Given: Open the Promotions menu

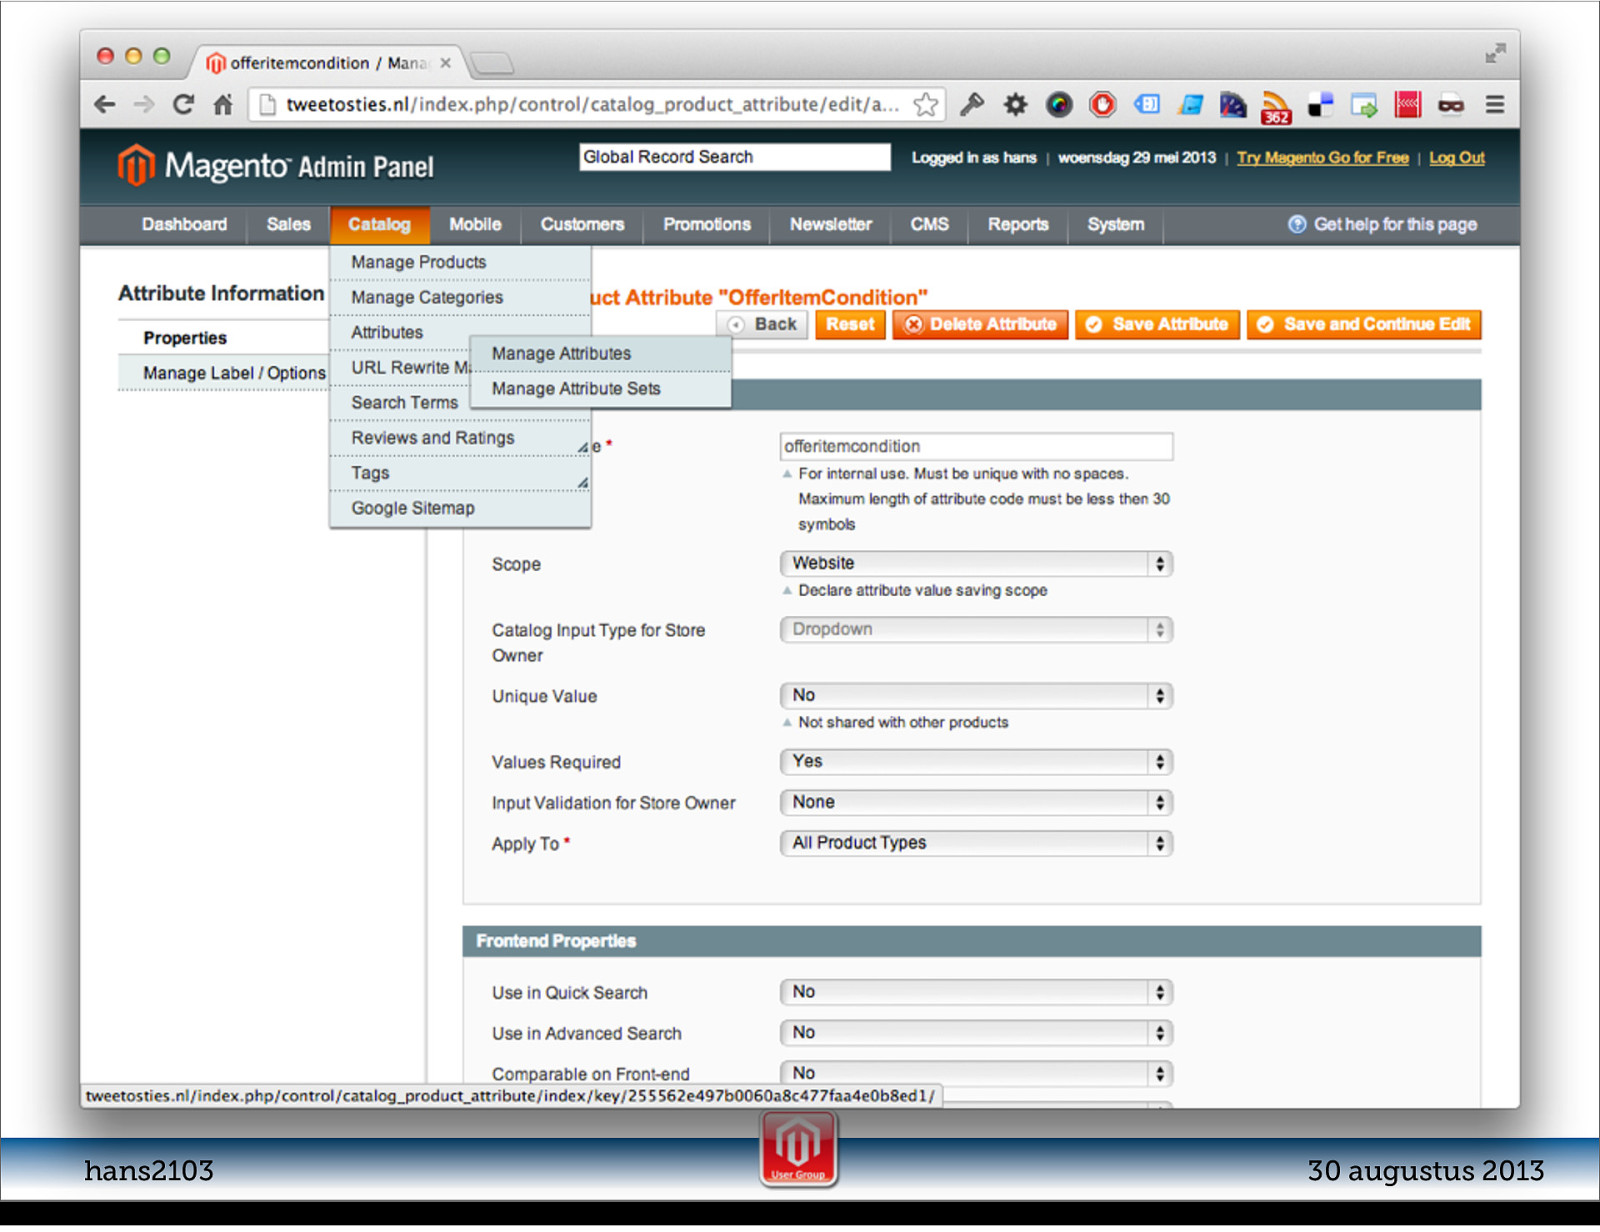Looking at the screenshot, I should [x=706, y=224].
